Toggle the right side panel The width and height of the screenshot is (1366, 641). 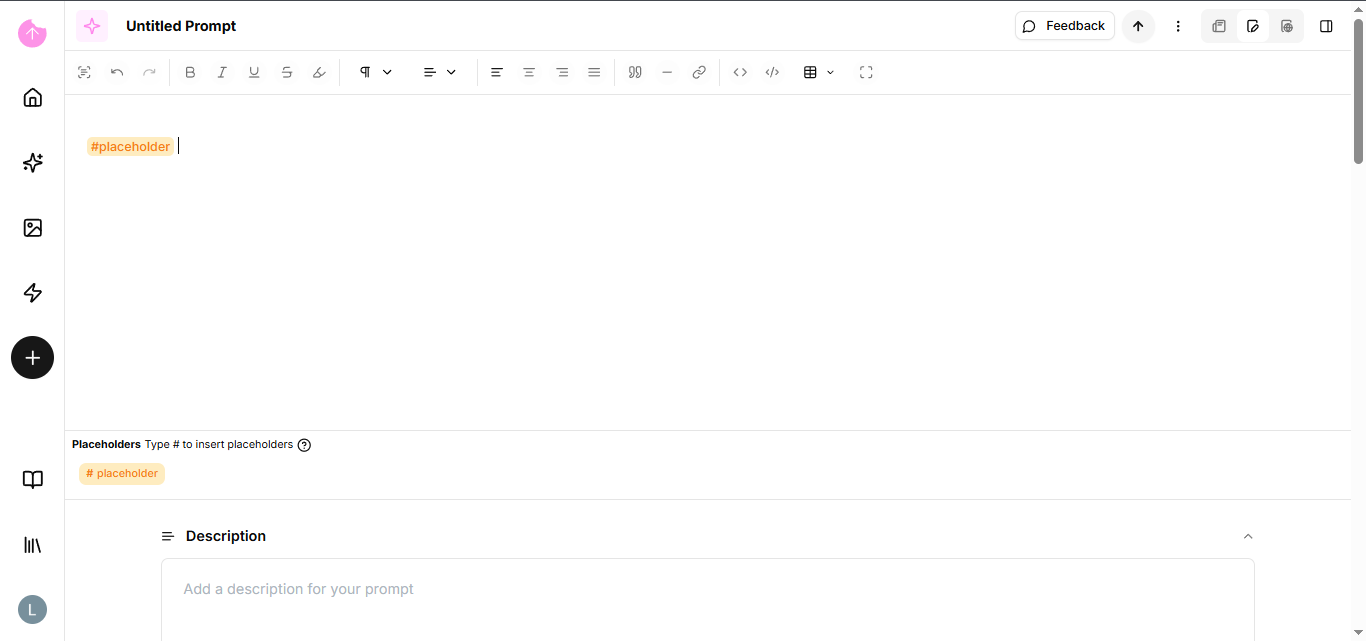click(1326, 26)
